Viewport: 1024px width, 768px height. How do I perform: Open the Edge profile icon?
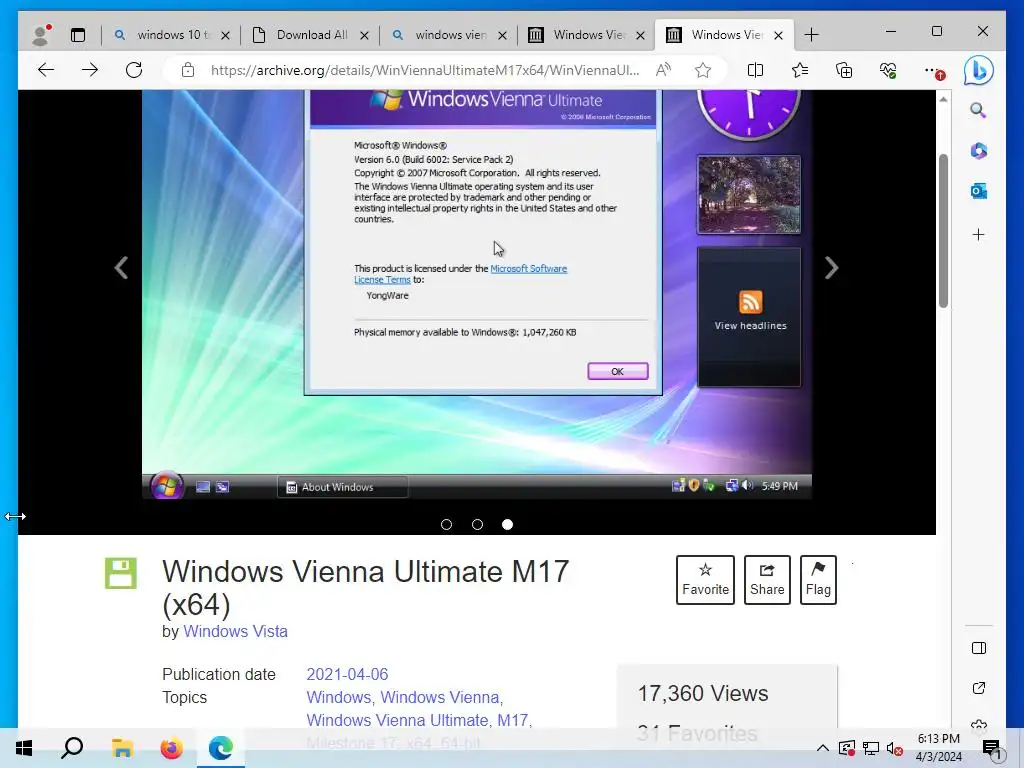41,35
